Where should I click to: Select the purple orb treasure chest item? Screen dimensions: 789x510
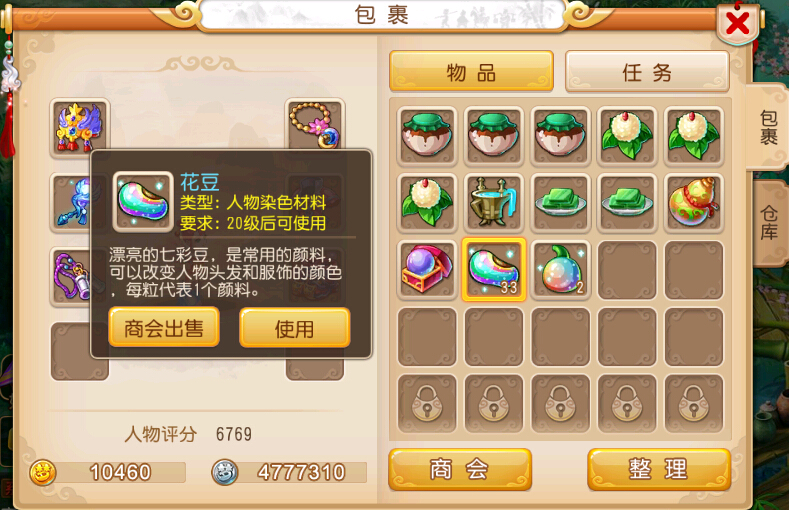[427, 270]
